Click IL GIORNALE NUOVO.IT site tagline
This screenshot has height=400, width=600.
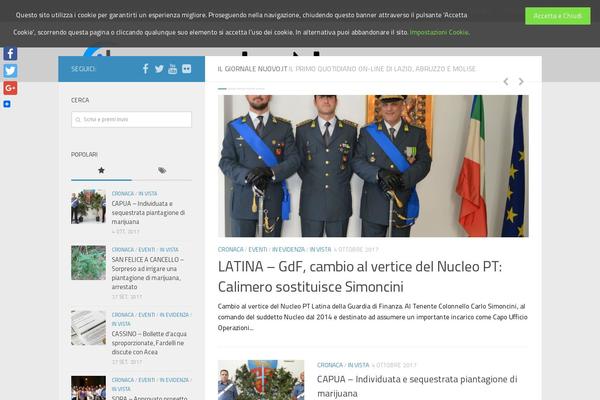pyautogui.click(x=347, y=69)
